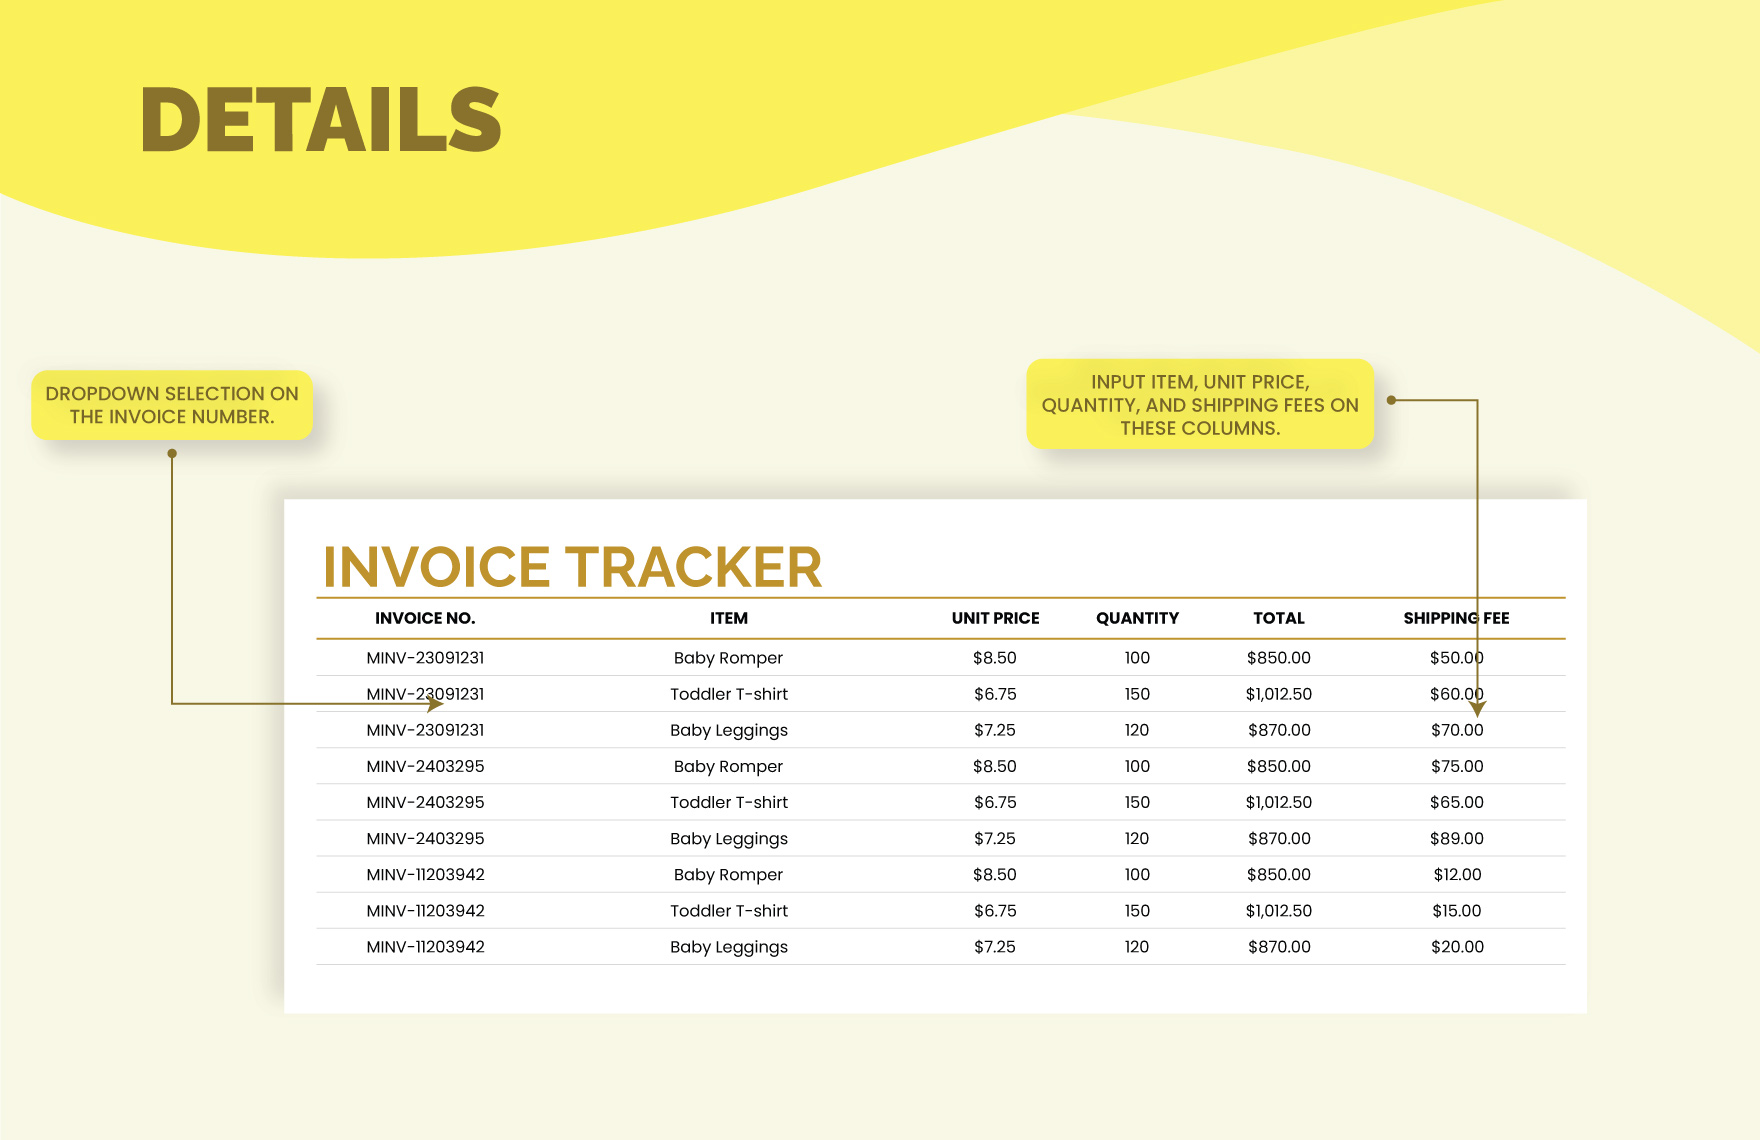The image size is (1760, 1140).
Task: Click the SHIPPING FEE column header
Action: (x=1456, y=618)
